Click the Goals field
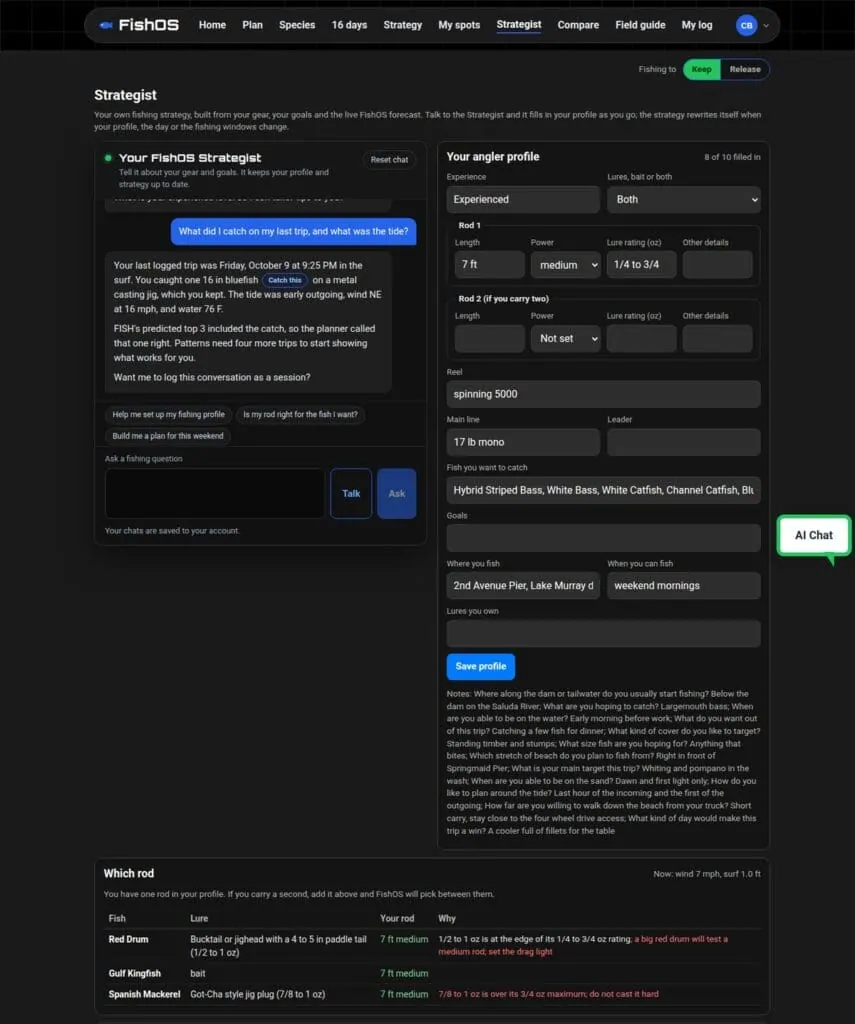Screen dimensions: 855x1024 pyautogui.click(x=604, y=538)
